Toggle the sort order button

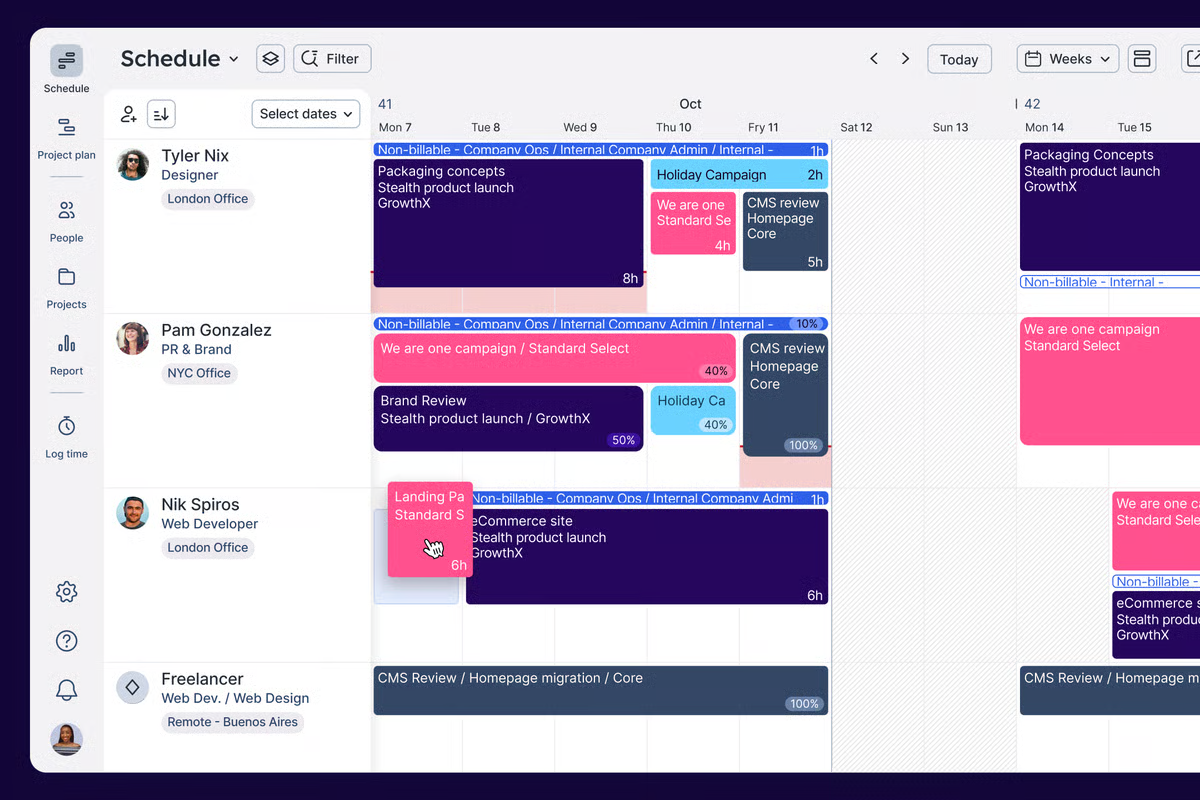click(161, 114)
